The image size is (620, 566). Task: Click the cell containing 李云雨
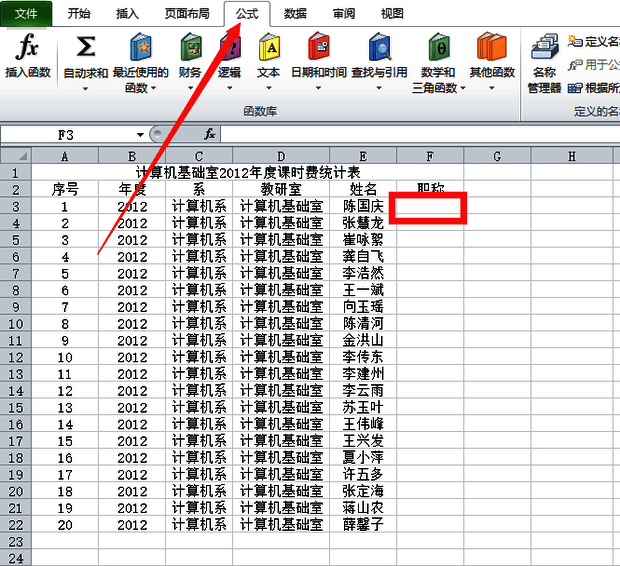pyautogui.click(x=363, y=390)
